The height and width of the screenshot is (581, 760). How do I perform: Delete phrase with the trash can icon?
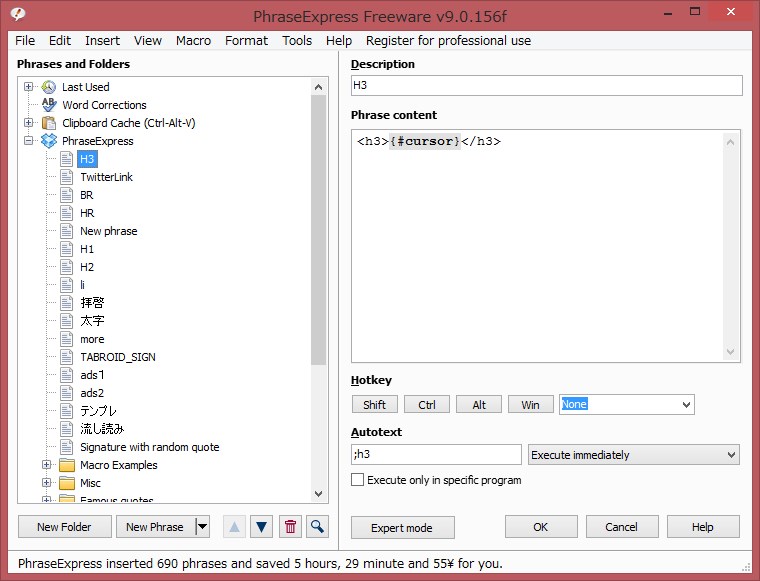tap(290, 527)
